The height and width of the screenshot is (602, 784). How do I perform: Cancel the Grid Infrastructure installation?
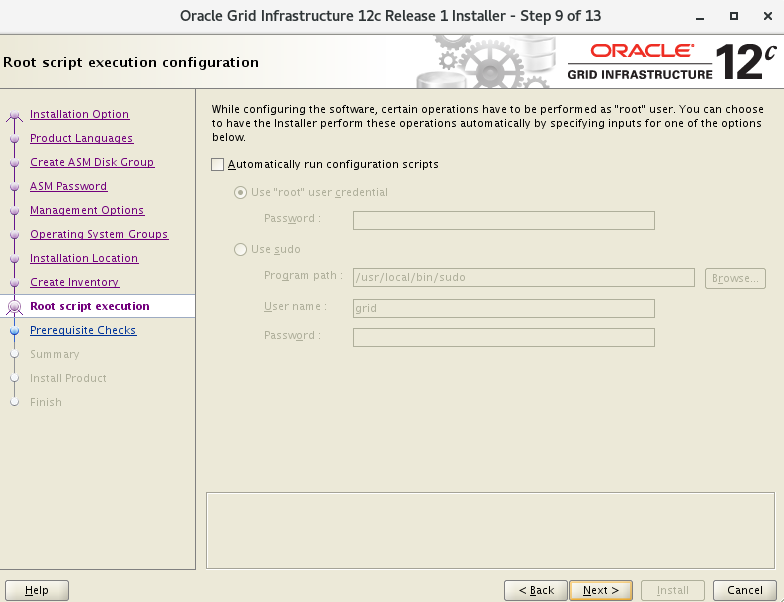click(745, 590)
